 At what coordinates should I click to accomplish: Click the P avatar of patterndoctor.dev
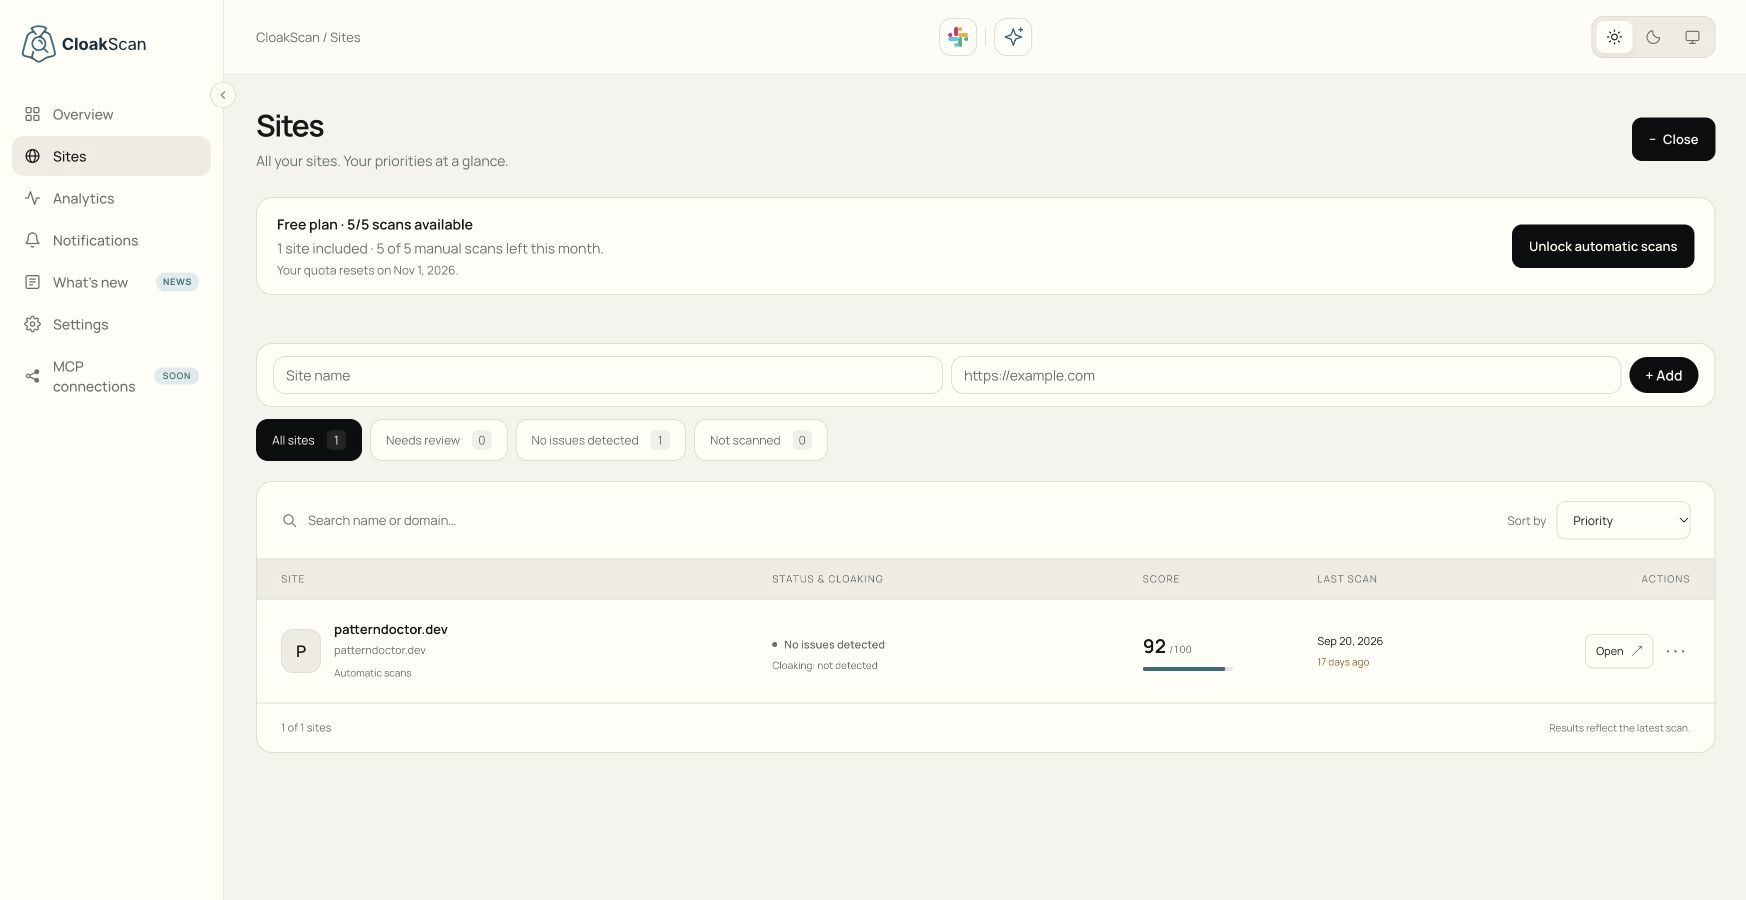click(x=301, y=651)
